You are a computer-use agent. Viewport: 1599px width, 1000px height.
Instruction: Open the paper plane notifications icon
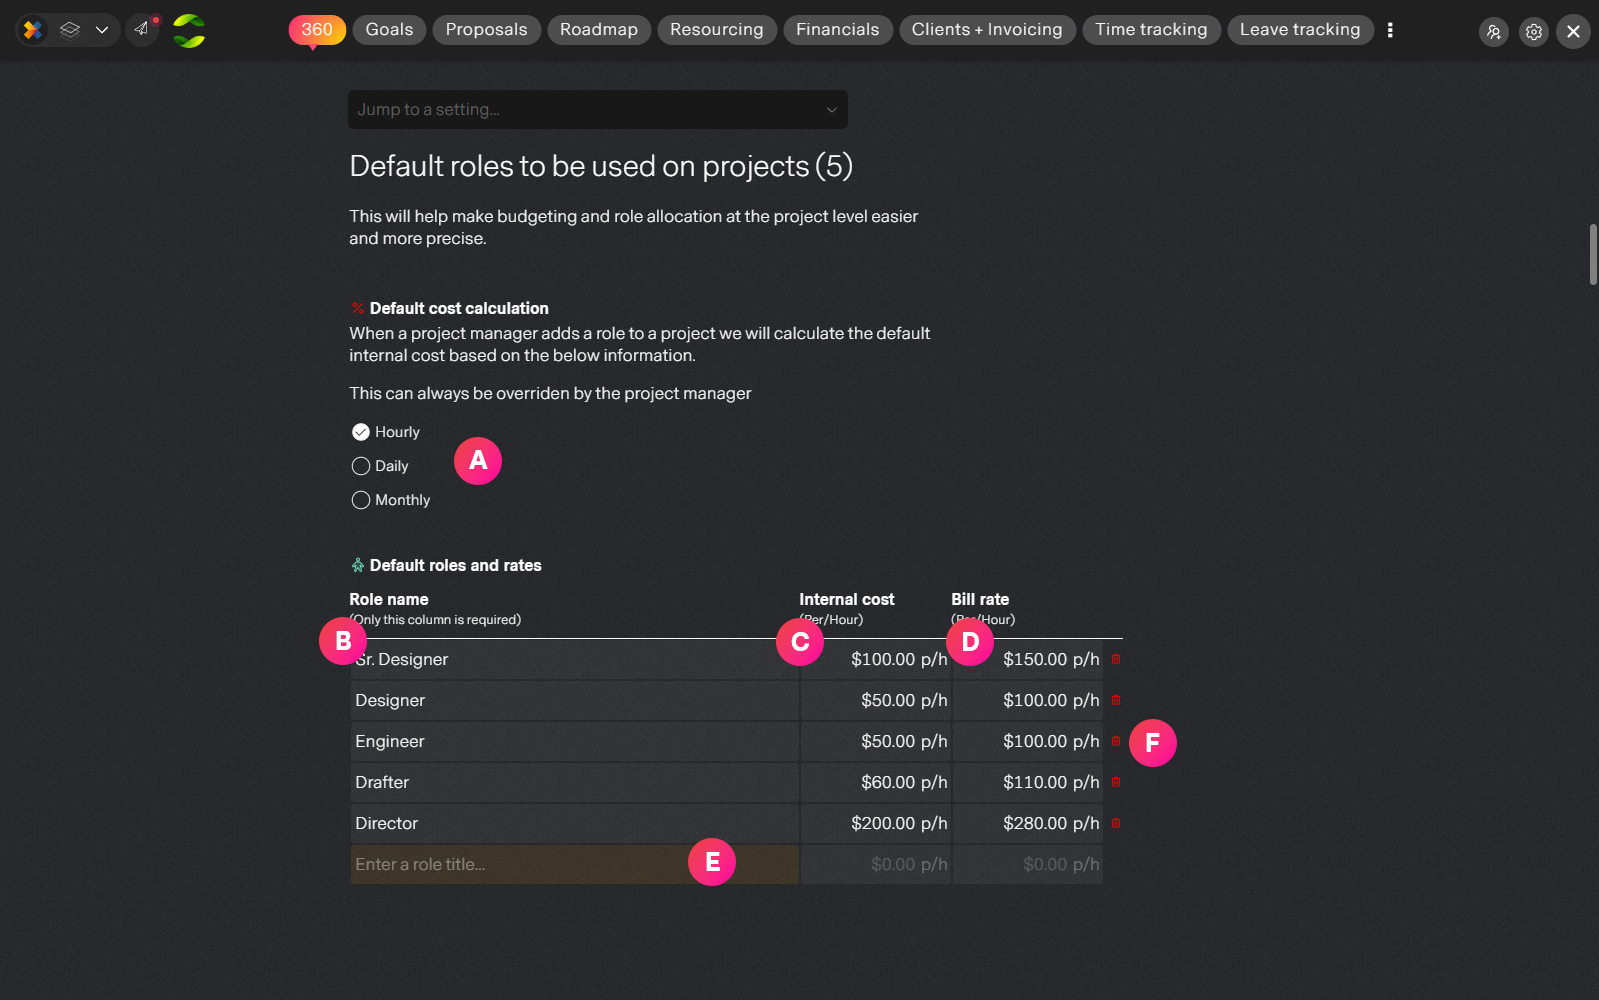[142, 29]
